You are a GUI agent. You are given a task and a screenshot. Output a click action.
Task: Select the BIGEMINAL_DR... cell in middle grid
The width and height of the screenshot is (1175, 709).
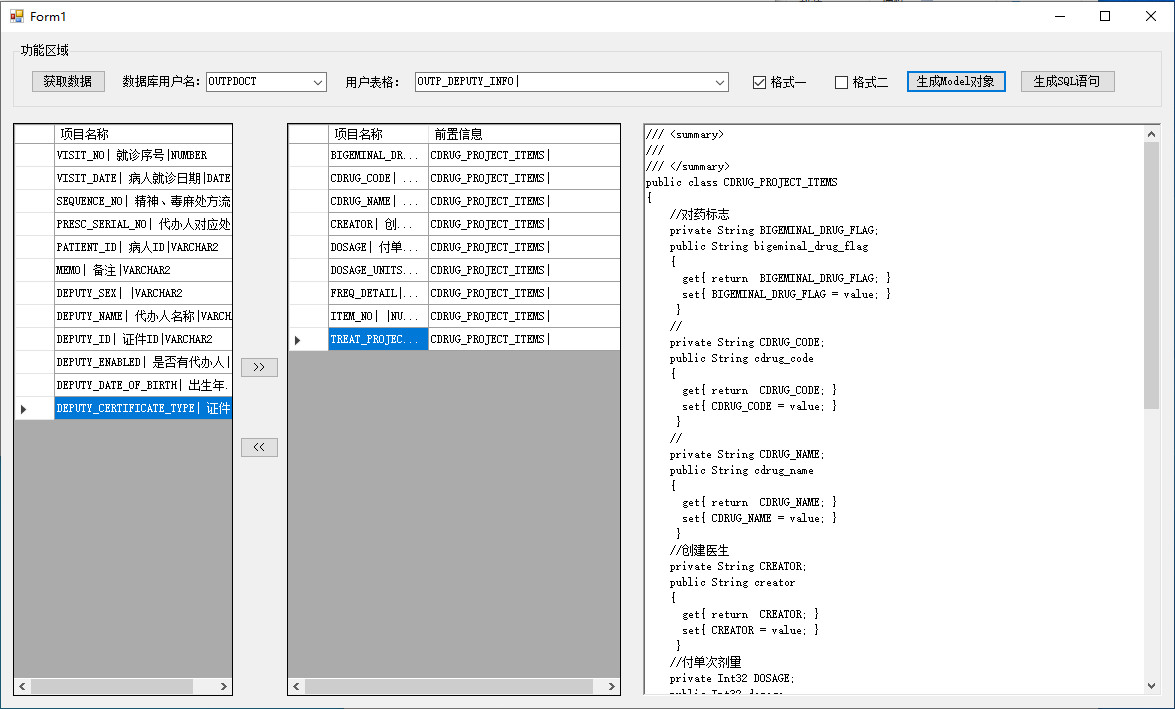coord(378,155)
